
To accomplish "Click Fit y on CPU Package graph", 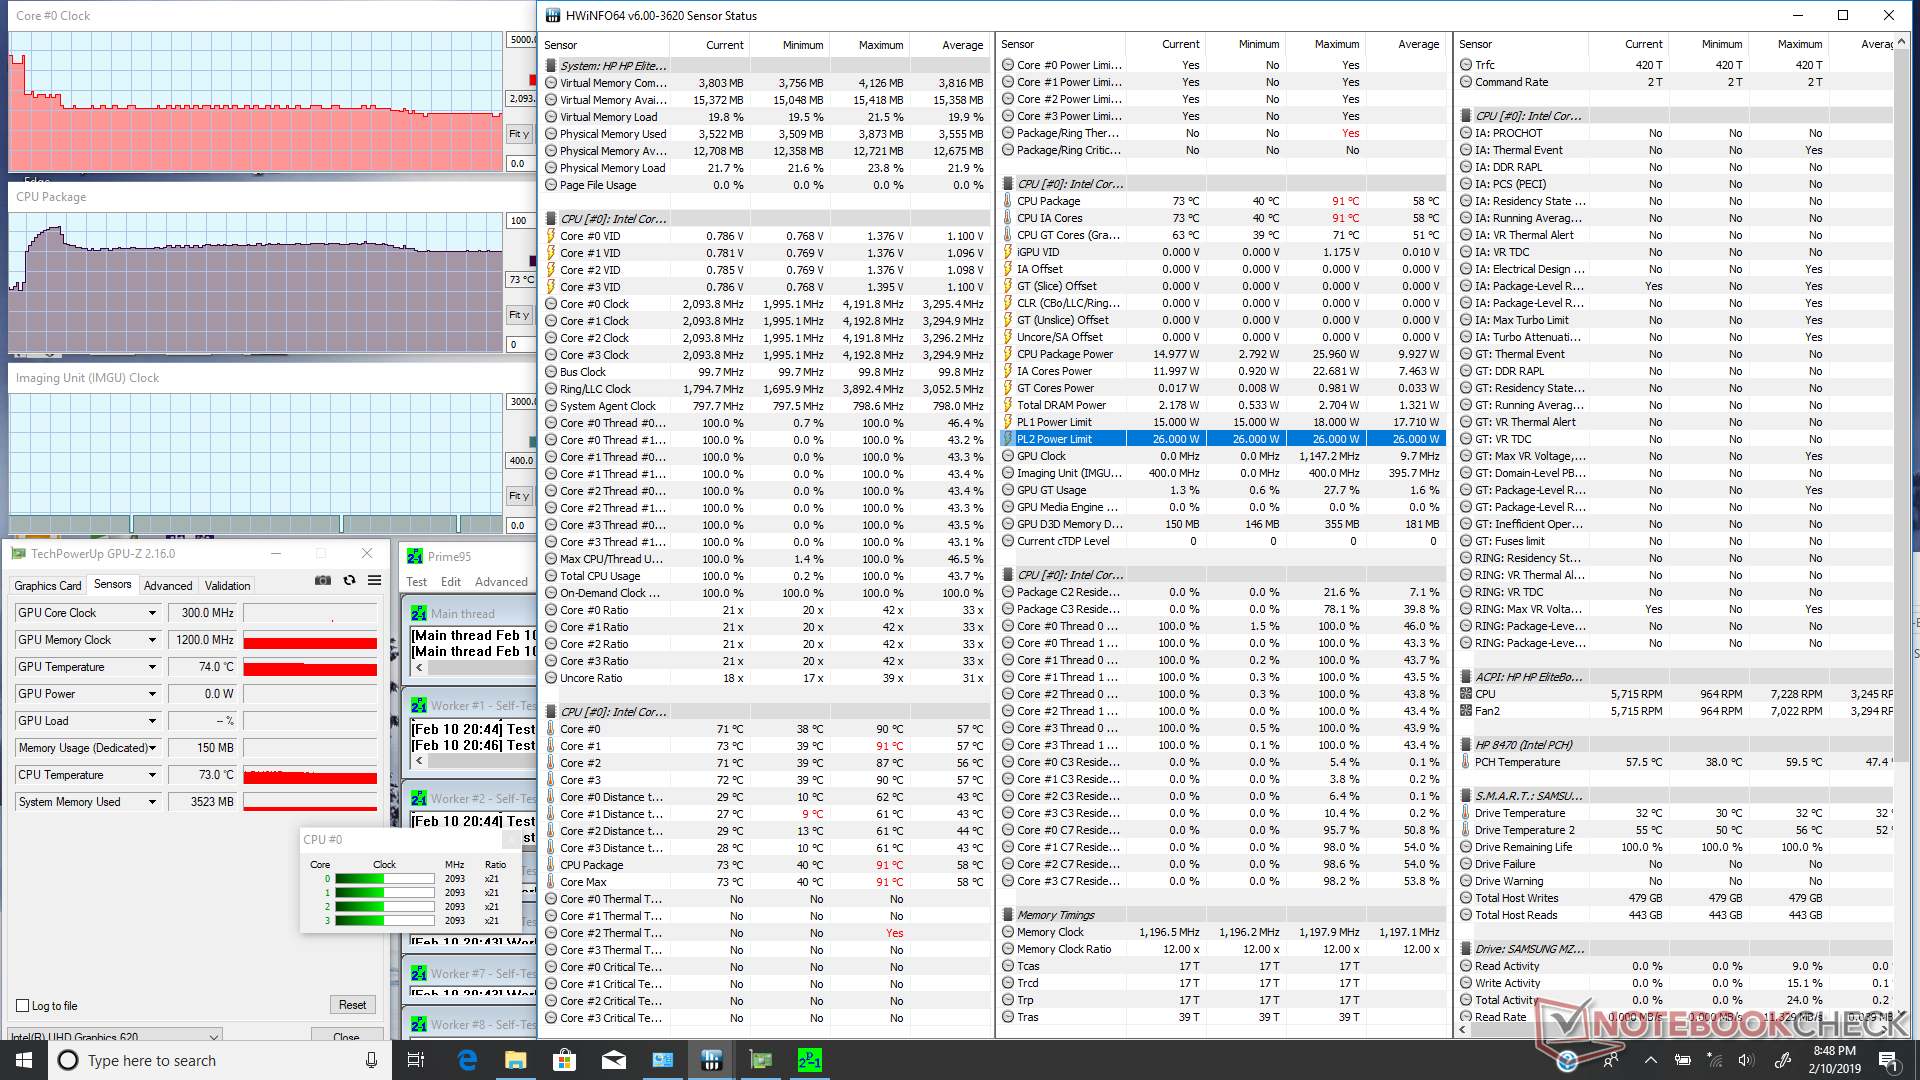I will coord(519,315).
